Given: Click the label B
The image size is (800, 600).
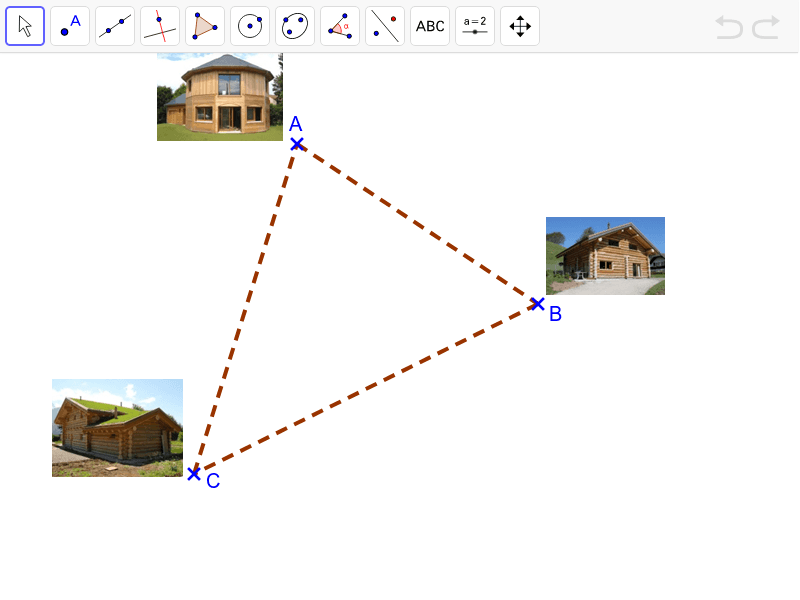Looking at the screenshot, I should click(x=556, y=314).
